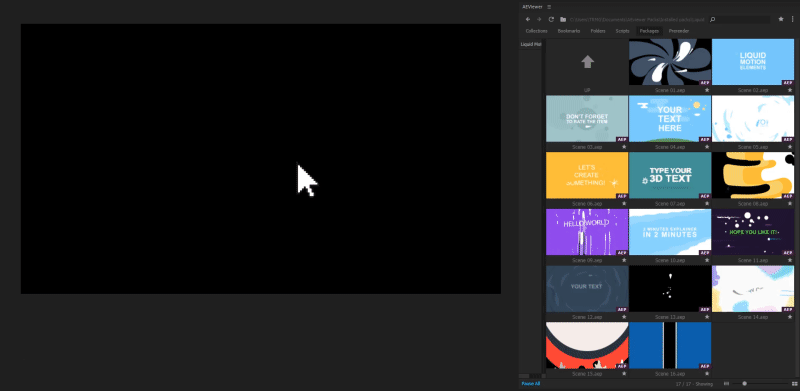The image size is (800, 391).
Task: Toggle favorite star on Scene 01.aep
Action: coord(707,90)
